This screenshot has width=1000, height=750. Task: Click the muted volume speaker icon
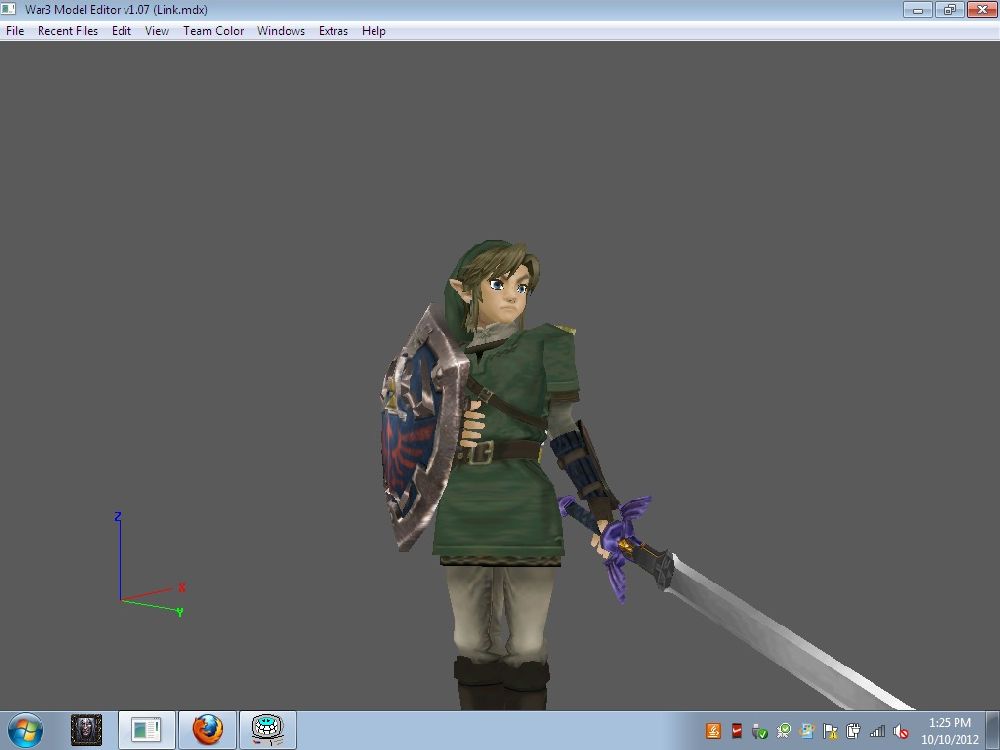pos(901,731)
